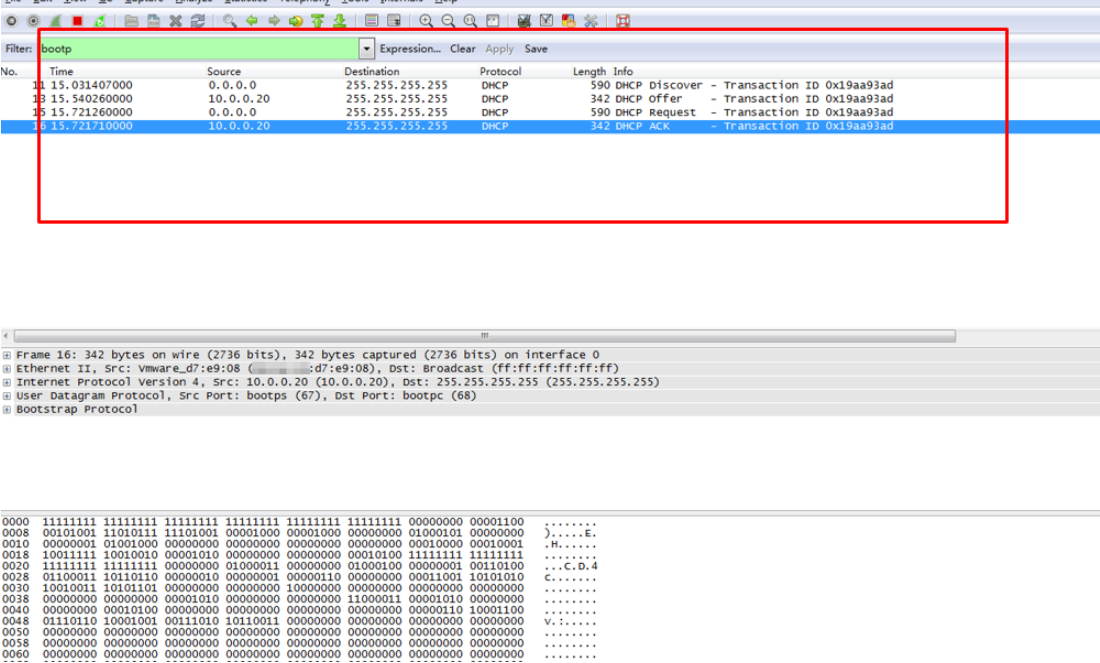Click the bootp filter input field
The width and height of the screenshot is (1100, 663).
[x=199, y=49]
